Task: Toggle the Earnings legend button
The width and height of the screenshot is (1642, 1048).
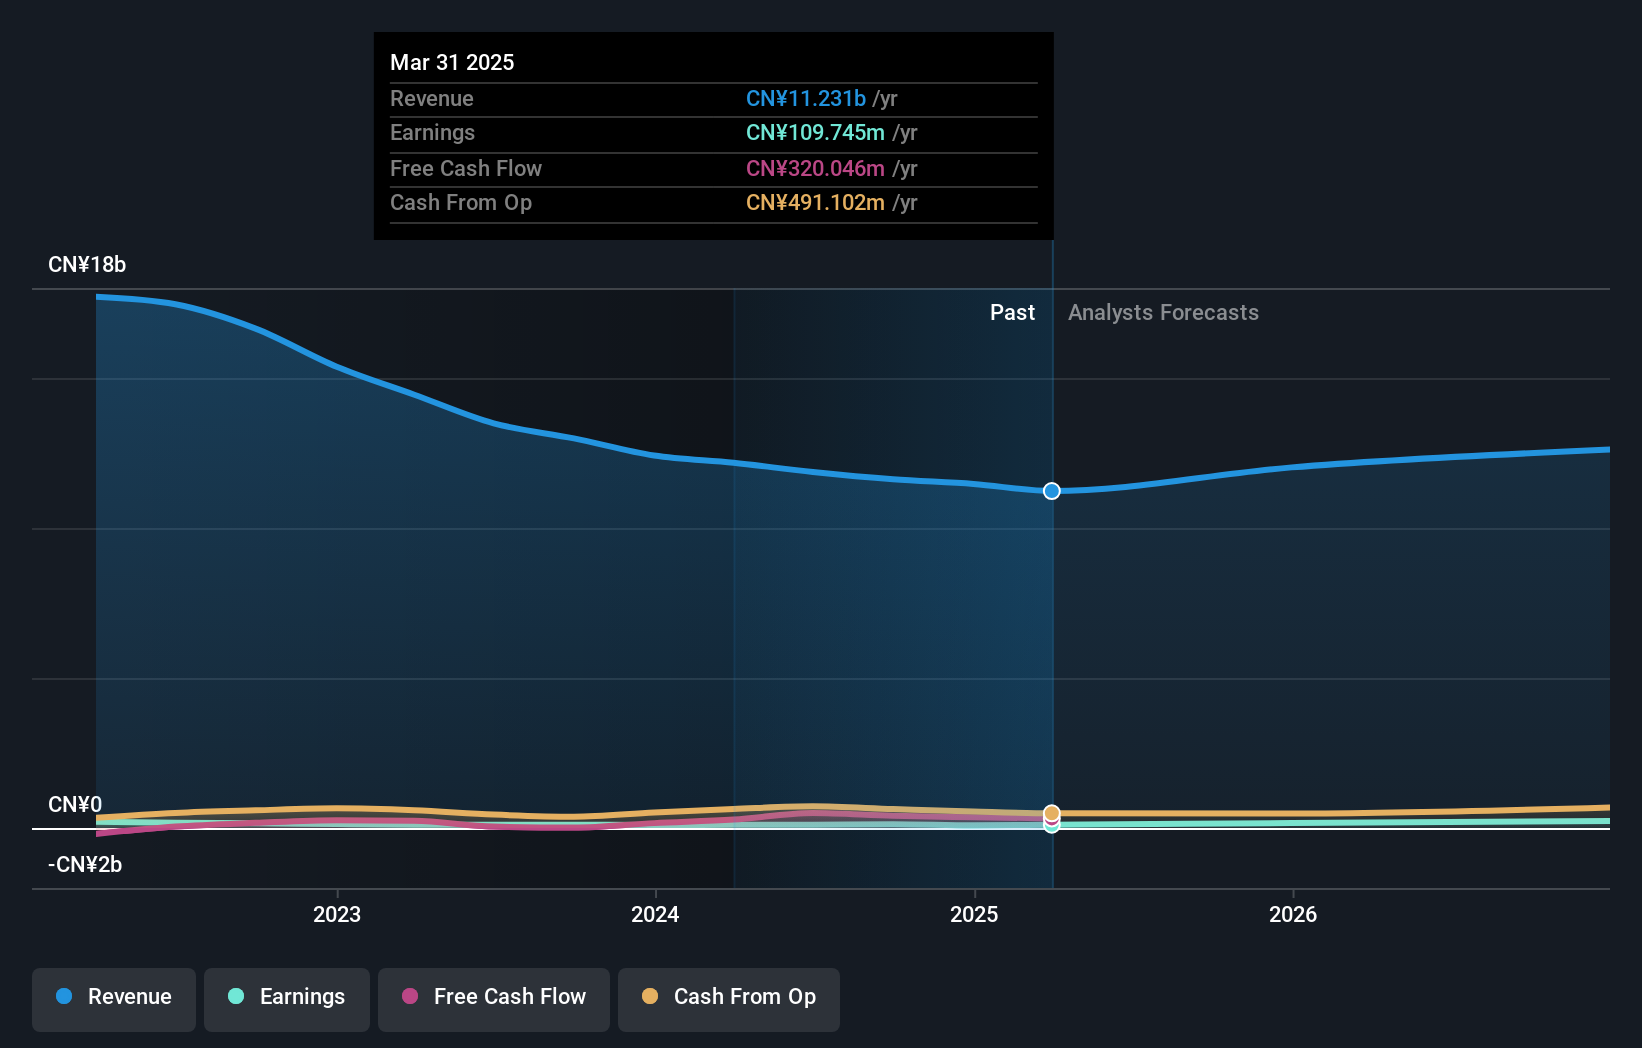Action: tap(287, 999)
